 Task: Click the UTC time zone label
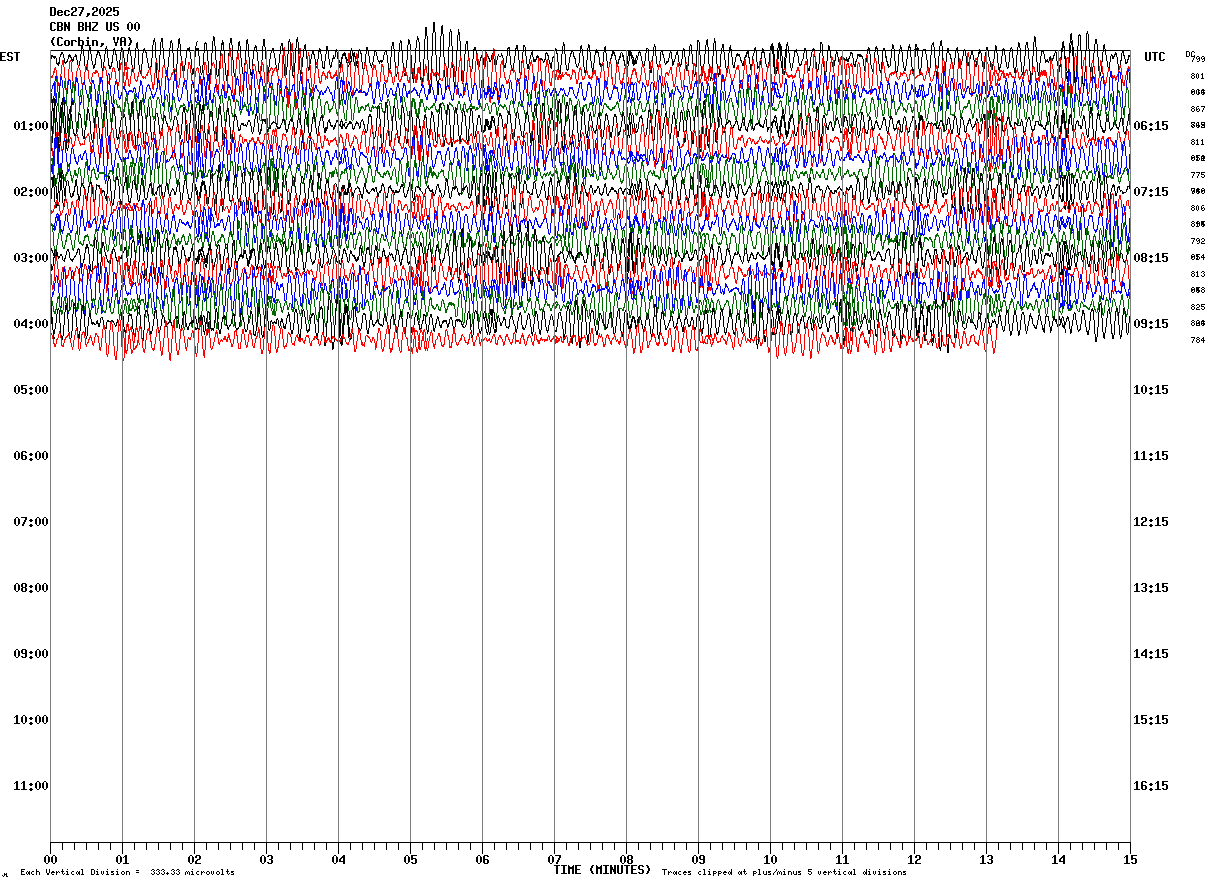[x=1155, y=57]
